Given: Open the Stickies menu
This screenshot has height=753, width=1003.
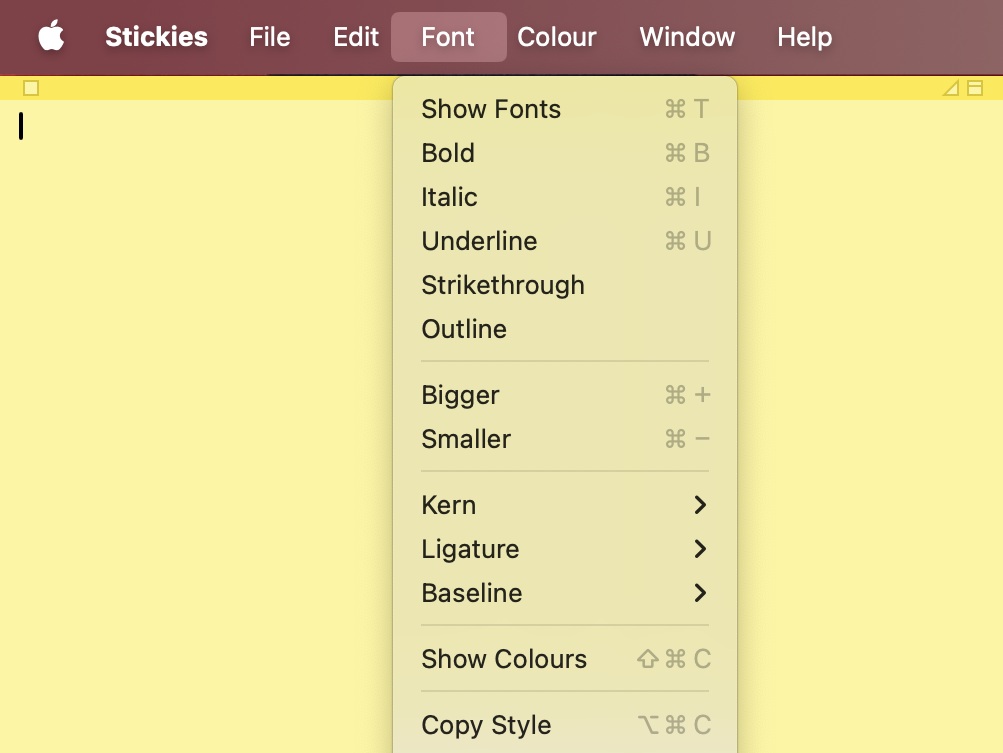Looking at the screenshot, I should tap(156, 37).
